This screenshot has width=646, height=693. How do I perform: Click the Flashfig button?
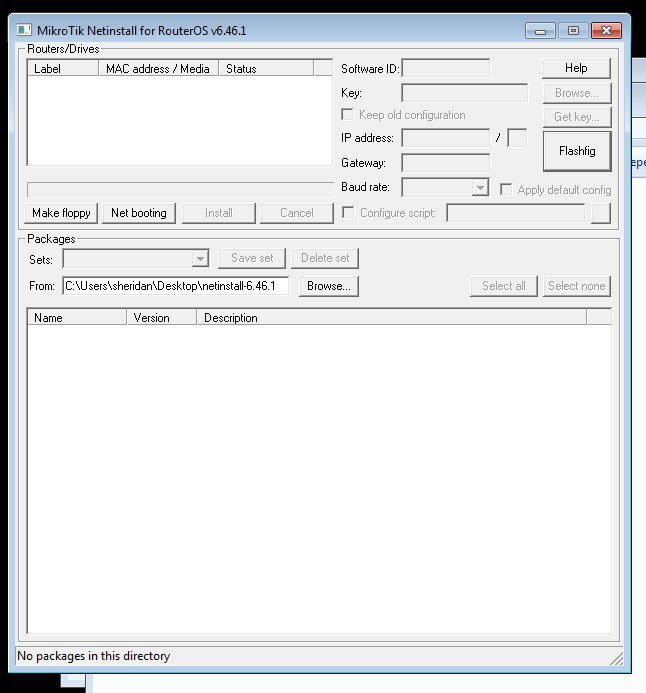coord(577,151)
